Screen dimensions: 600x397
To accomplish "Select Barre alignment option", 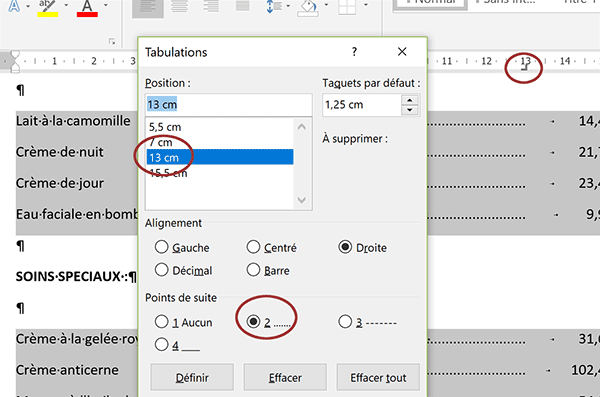I will (x=268, y=270).
